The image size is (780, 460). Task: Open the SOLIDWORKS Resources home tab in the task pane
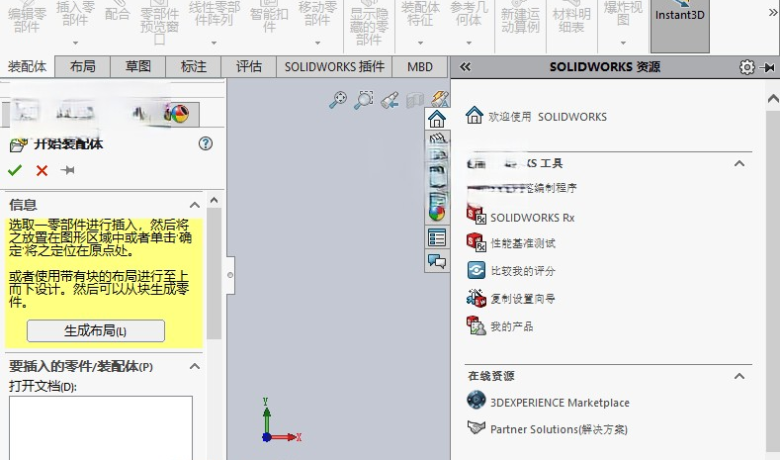pos(437,119)
